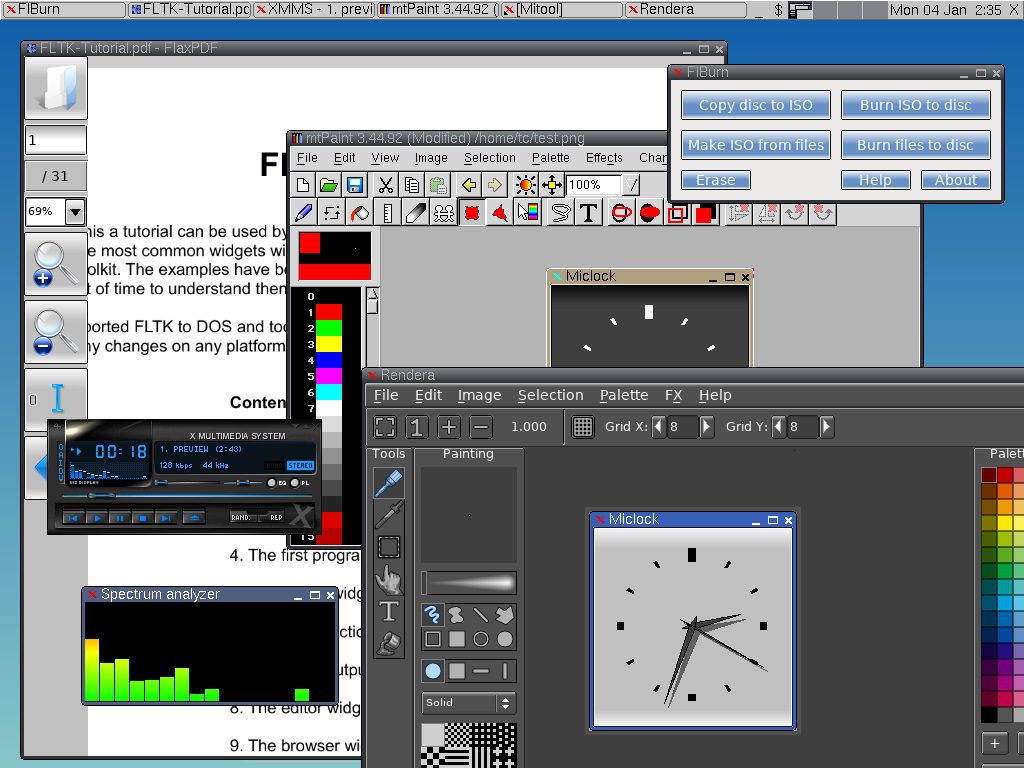
Task: Click the zoom-in magnifier in FlaxPDF
Action: pyautogui.click(x=55, y=264)
